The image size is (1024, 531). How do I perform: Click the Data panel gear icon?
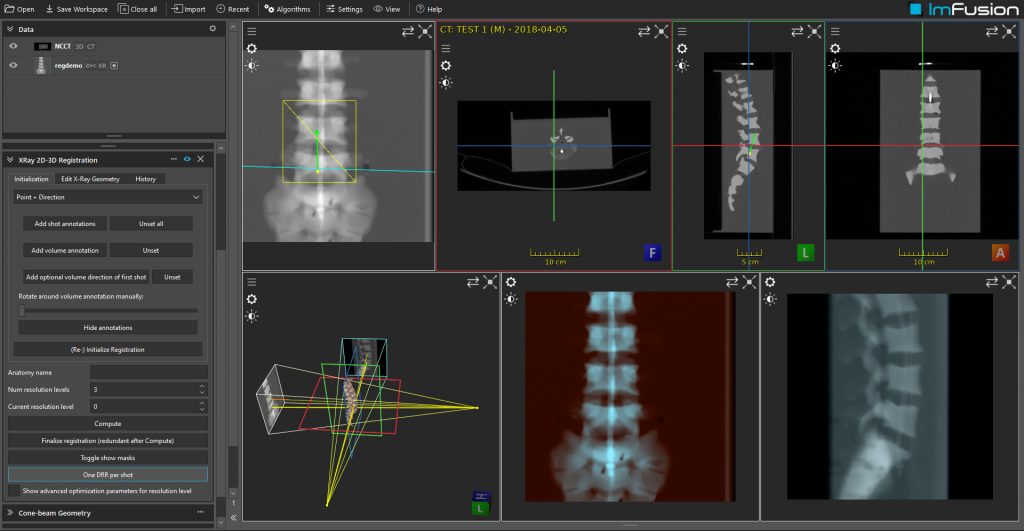click(212, 29)
